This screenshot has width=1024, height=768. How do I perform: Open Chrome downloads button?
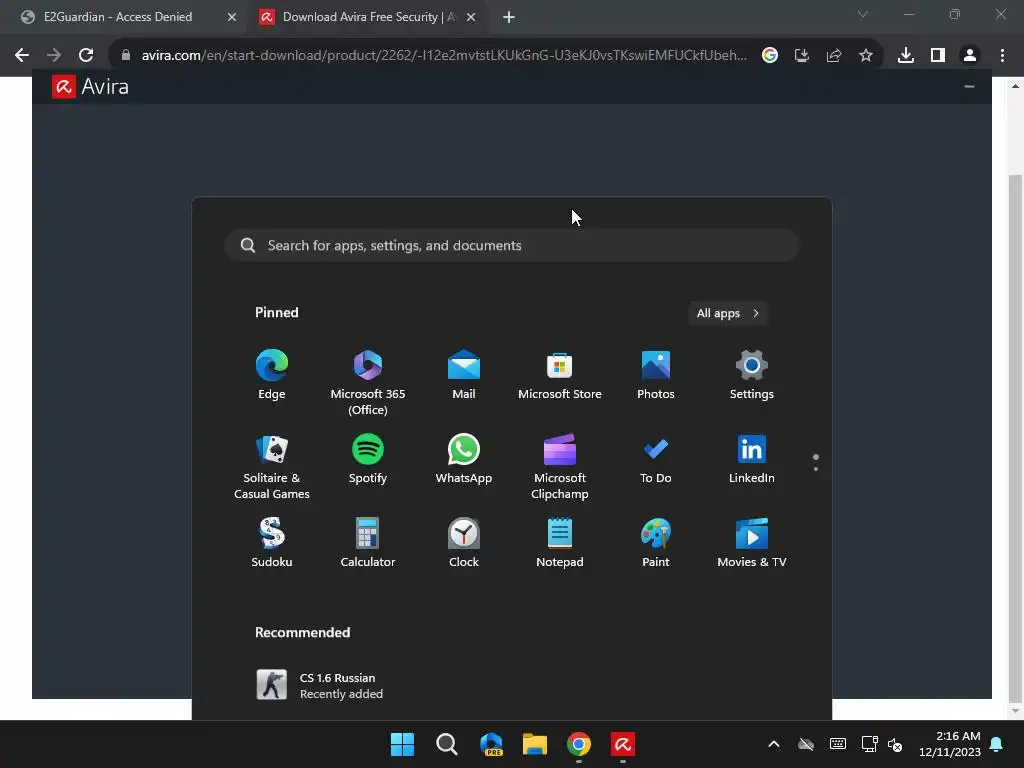pos(906,56)
